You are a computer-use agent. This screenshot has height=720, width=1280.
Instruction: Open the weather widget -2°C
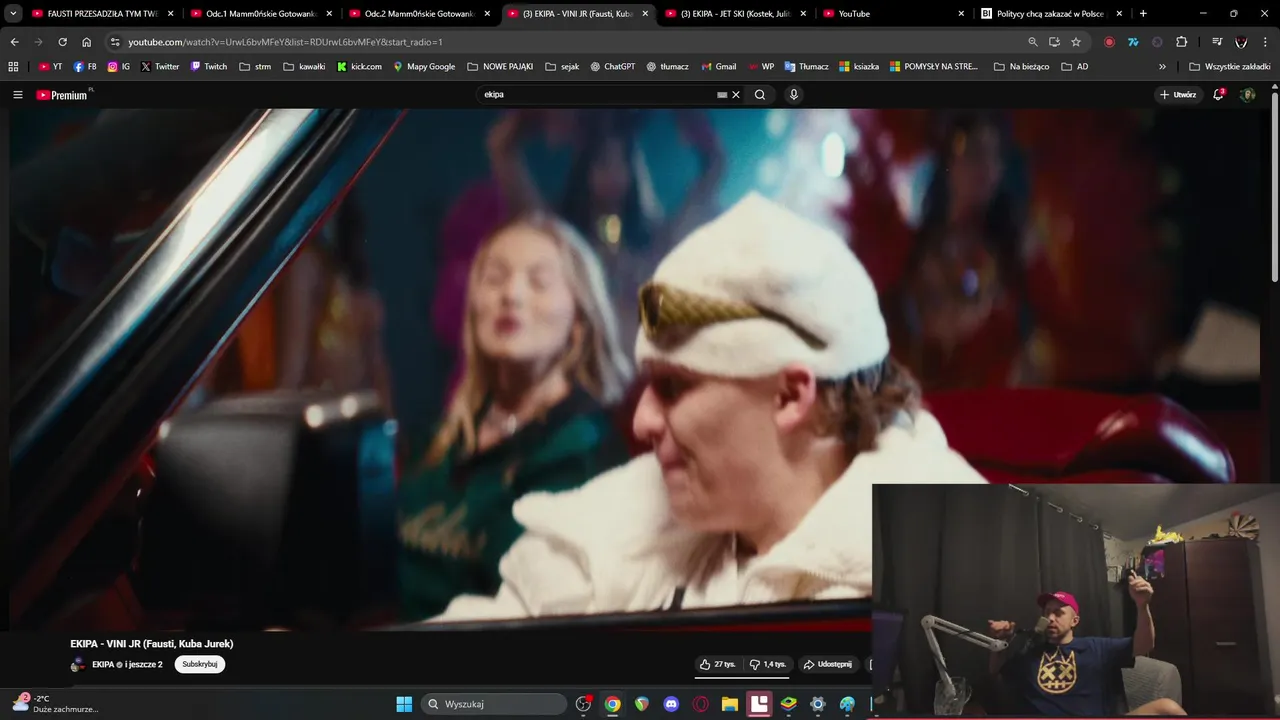click(x=55, y=703)
